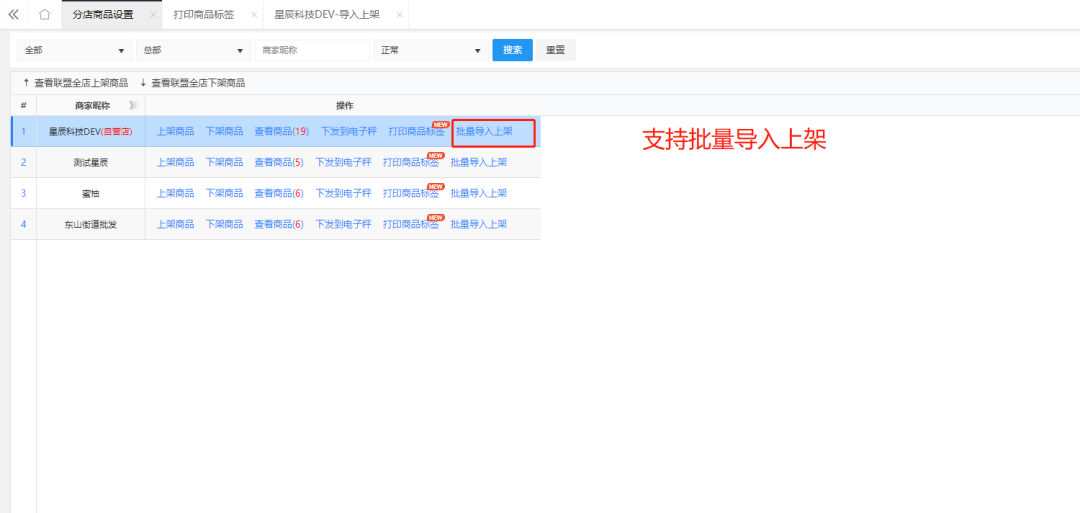The image size is (1080, 513).
Task: View 查看联盟全店上架商品 with up arrow
Action: 75,83
